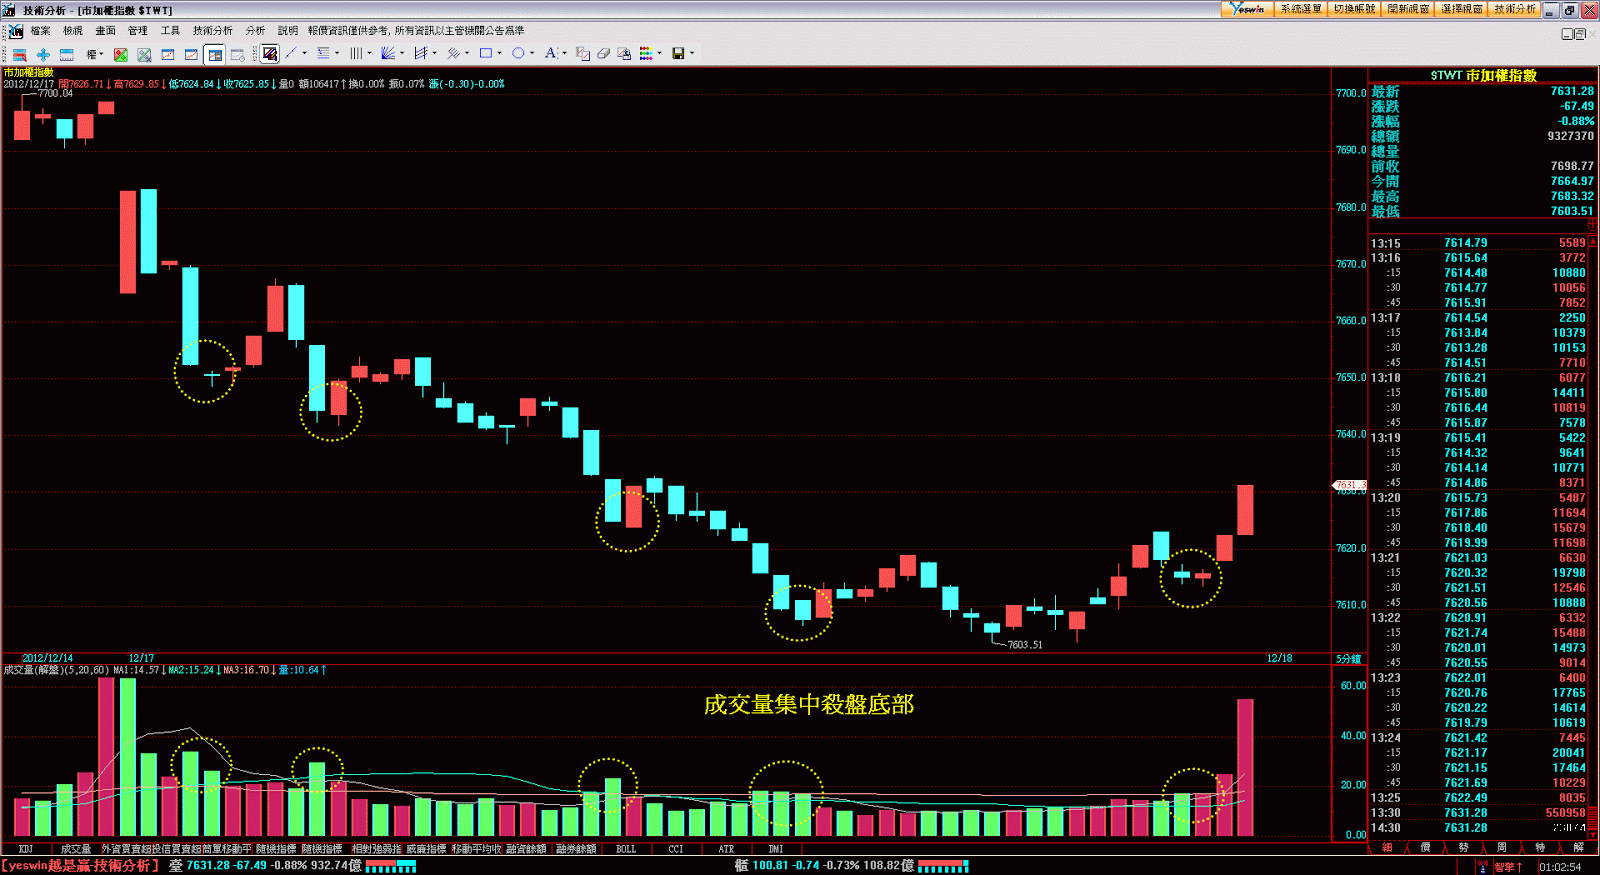The height and width of the screenshot is (875, 1600).
Task: Select the channel lines drawing tool
Action: 420,53
